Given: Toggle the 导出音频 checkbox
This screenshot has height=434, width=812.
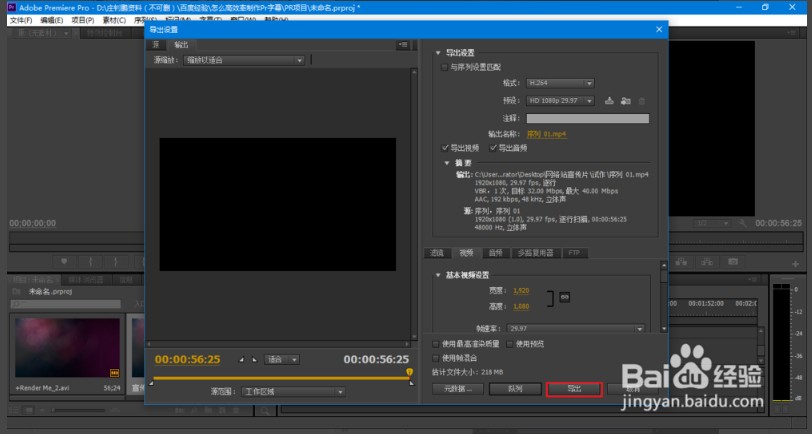Looking at the screenshot, I should tap(493, 148).
